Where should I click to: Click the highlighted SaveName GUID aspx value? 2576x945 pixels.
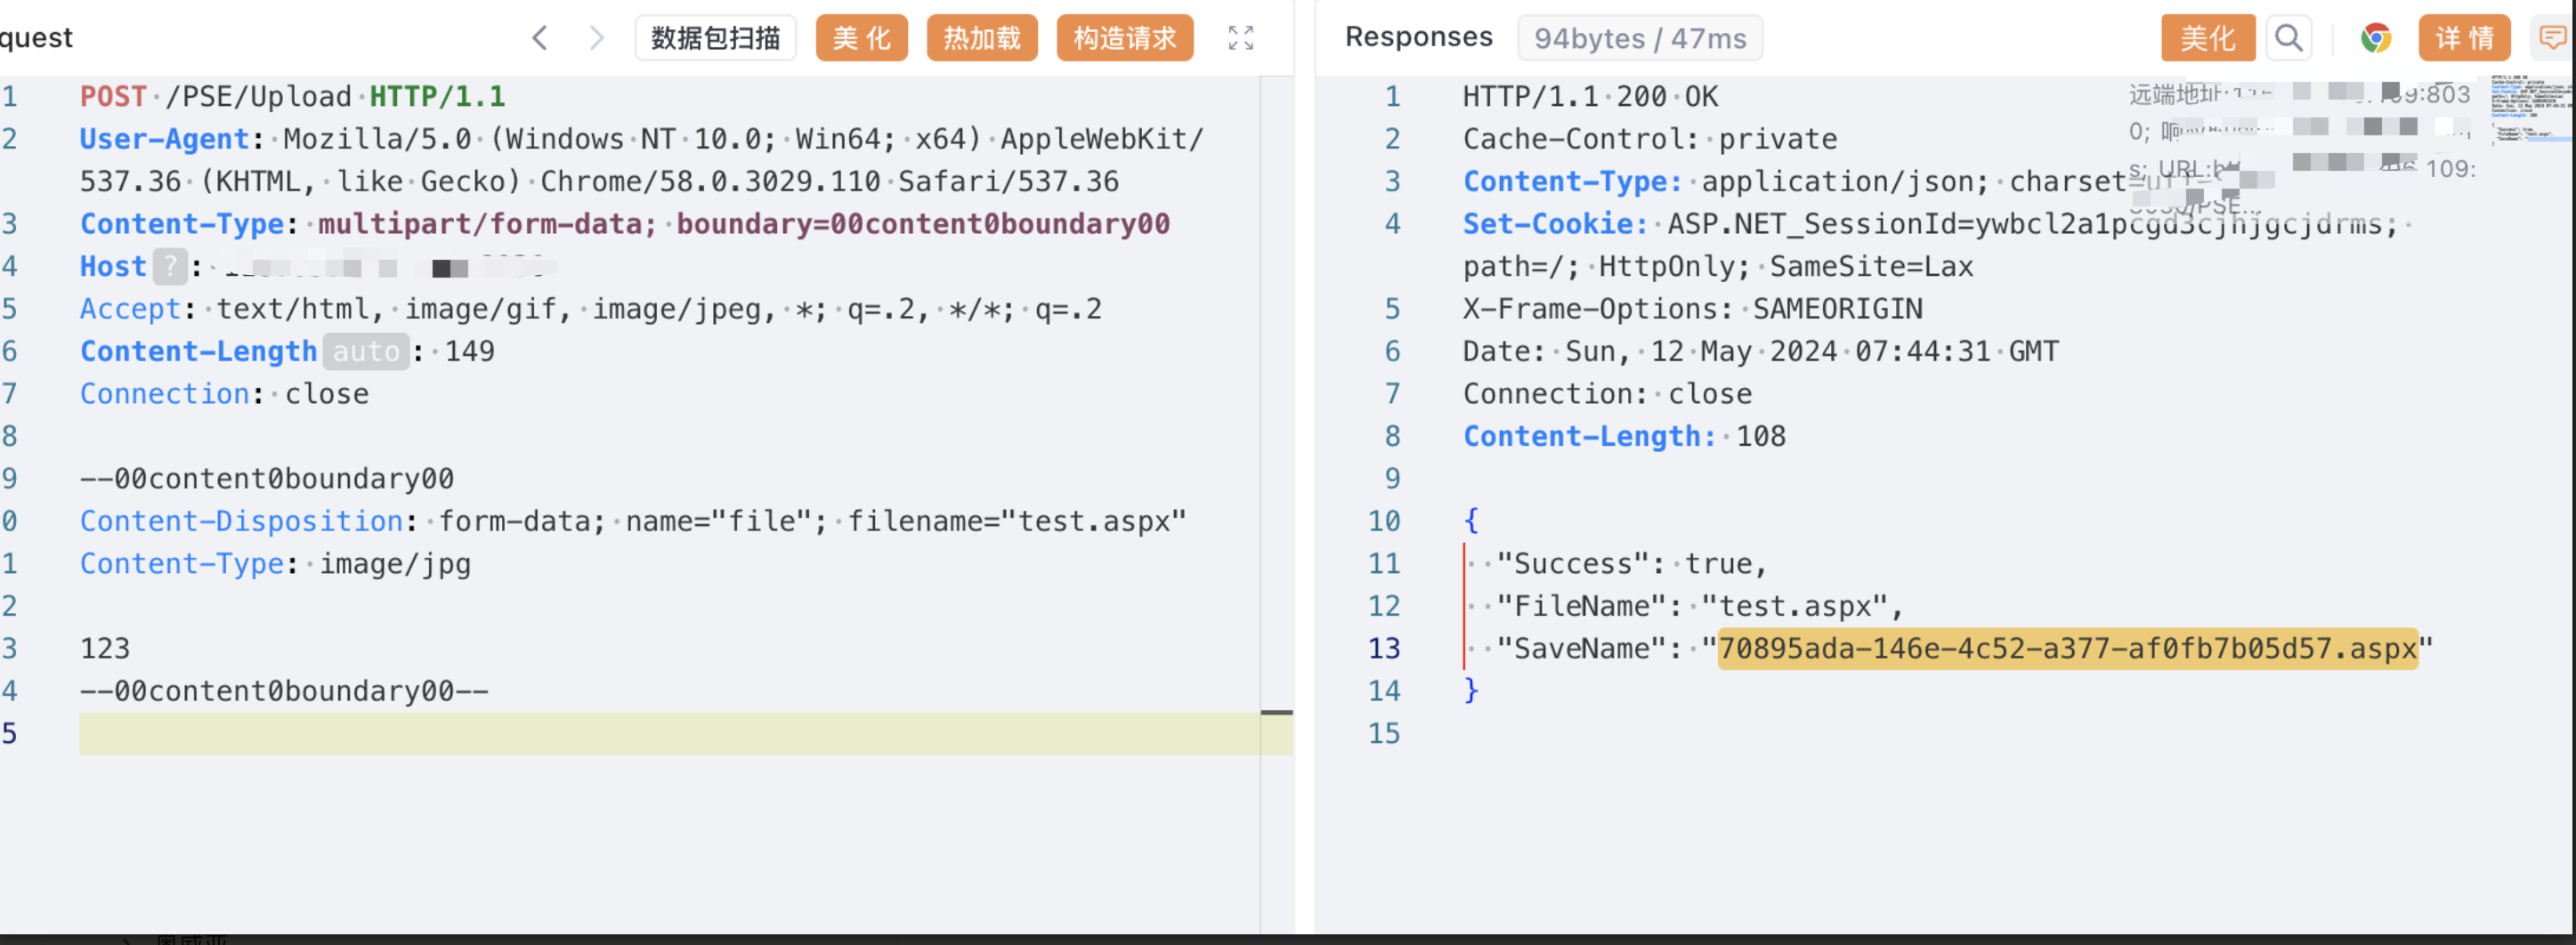(2067, 648)
